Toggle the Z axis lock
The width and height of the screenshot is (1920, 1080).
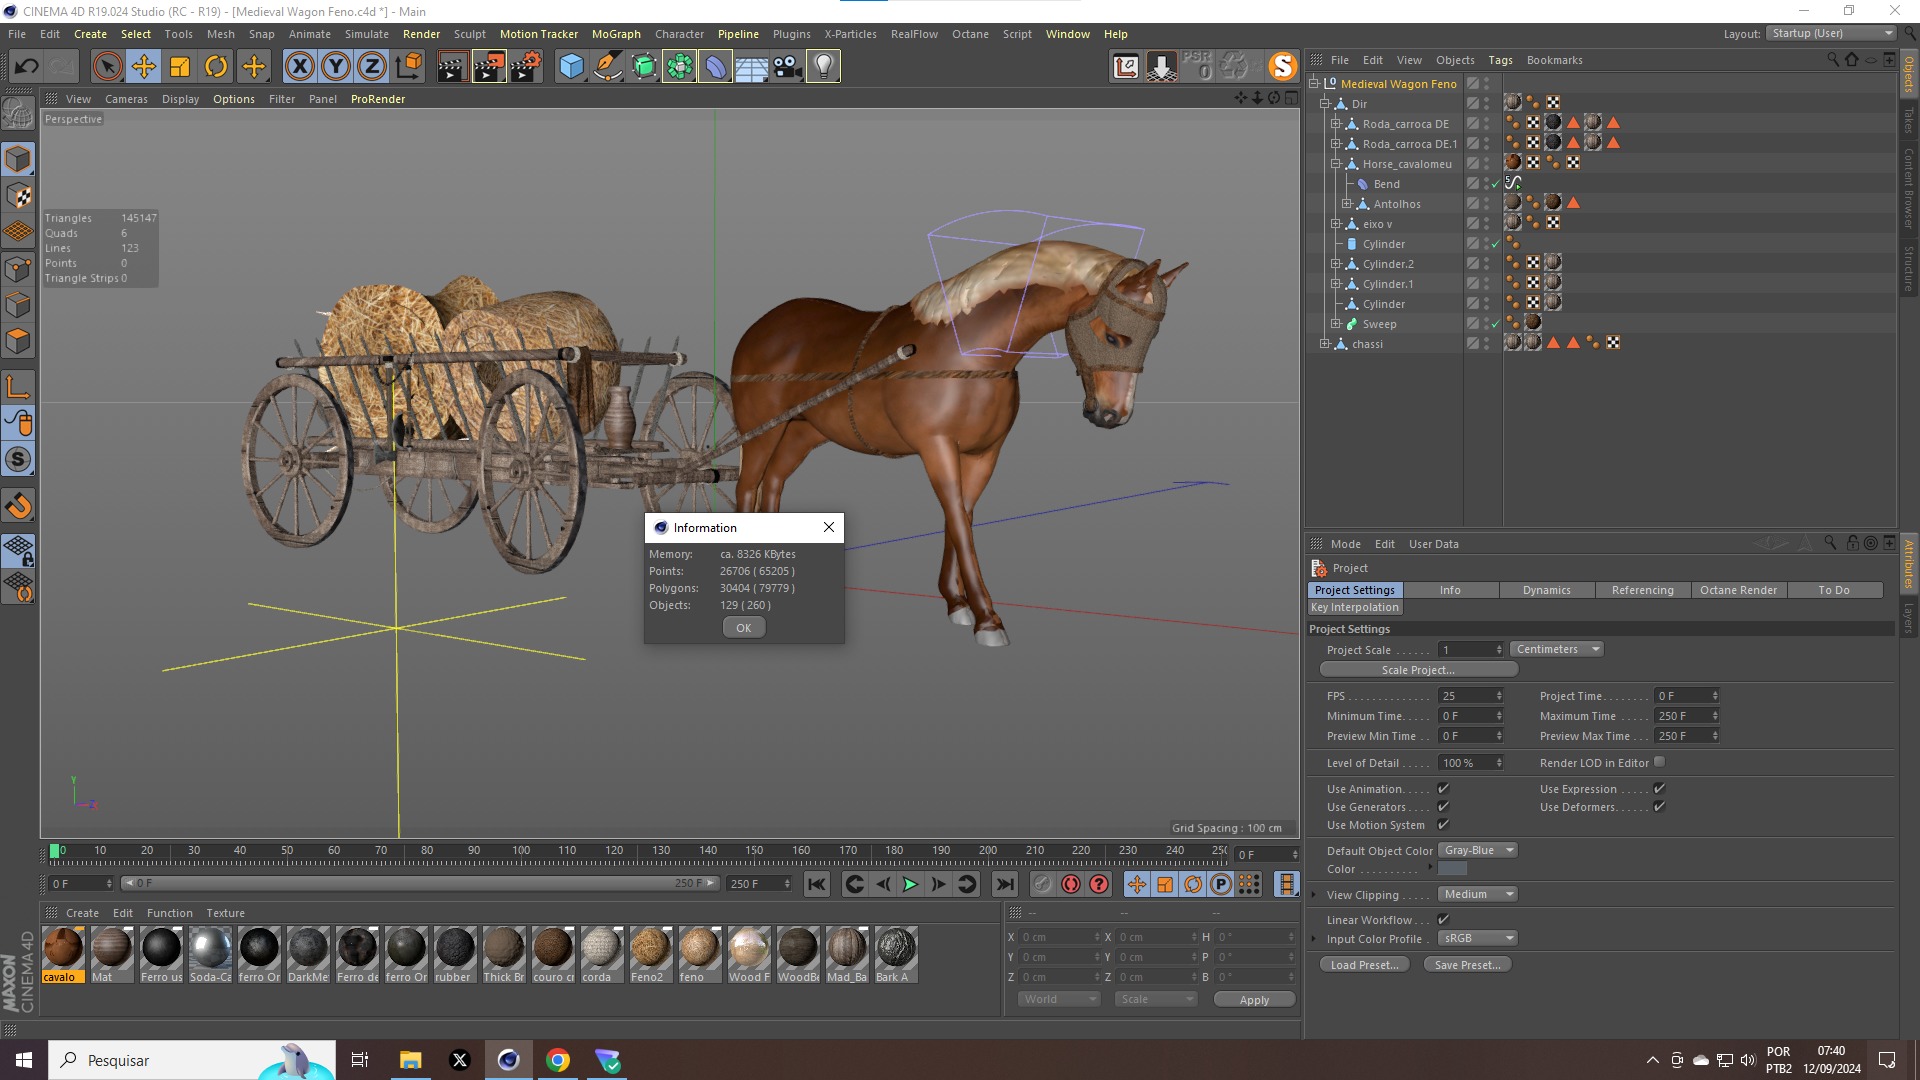coord(372,67)
